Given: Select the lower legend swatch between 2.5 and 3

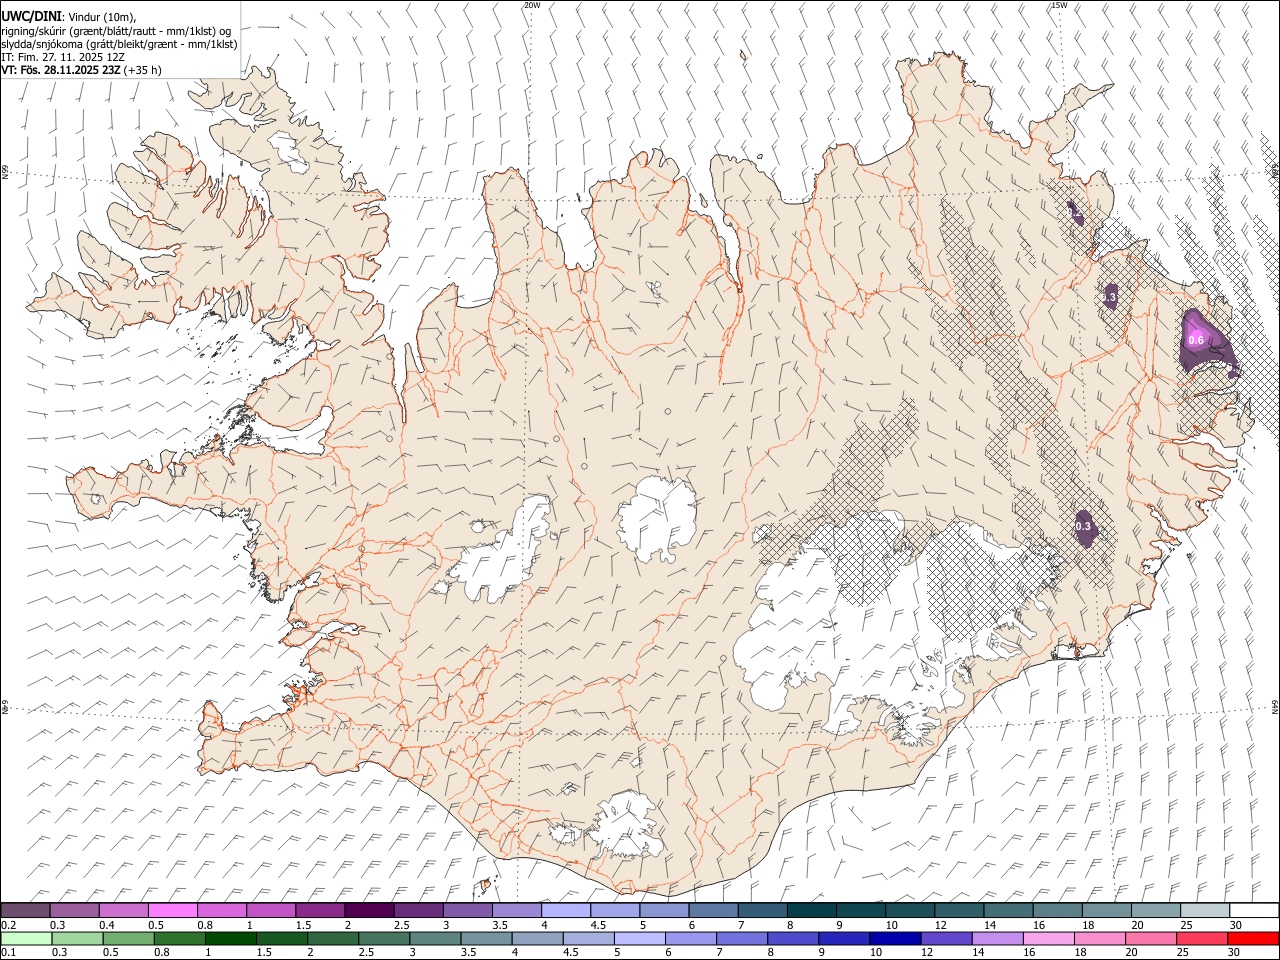Looking at the screenshot, I should coord(384,938).
